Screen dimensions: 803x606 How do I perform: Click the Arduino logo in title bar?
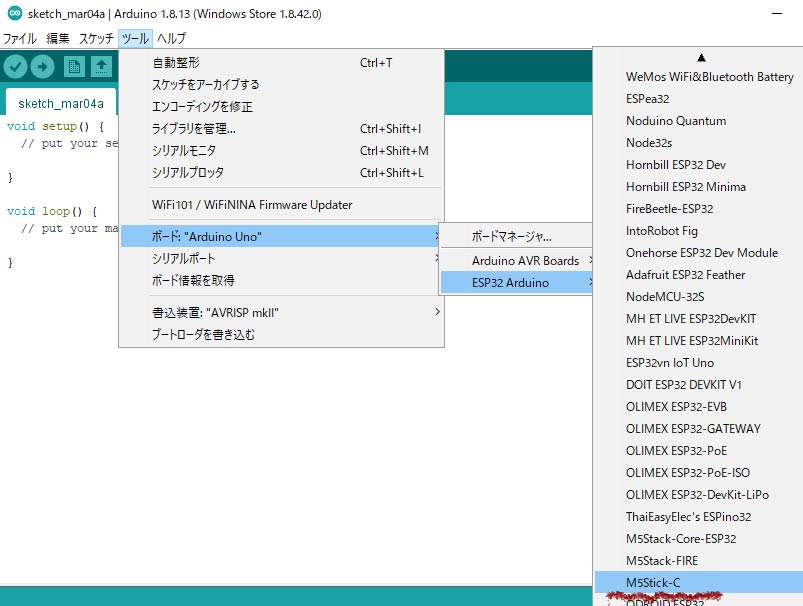coord(15,13)
